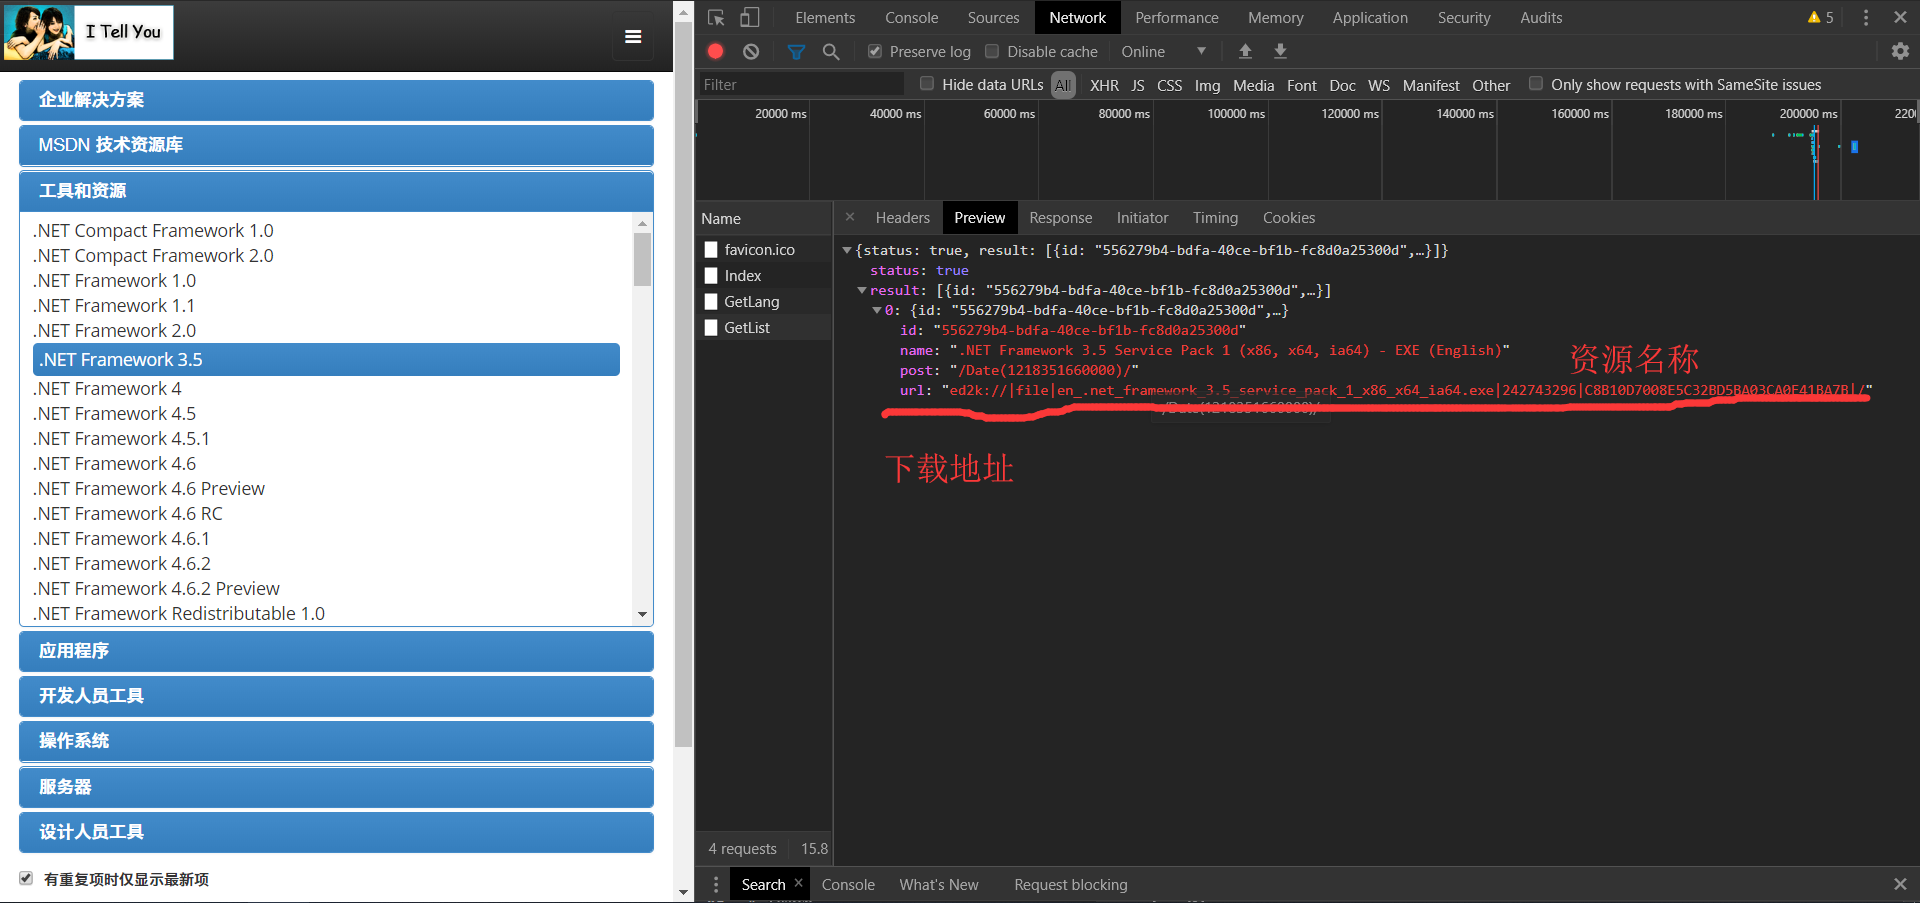The width and height of the screenshot is (1920, 903).
Task: Open the Request blocking drawer tab
Action: pos(1070,884)
